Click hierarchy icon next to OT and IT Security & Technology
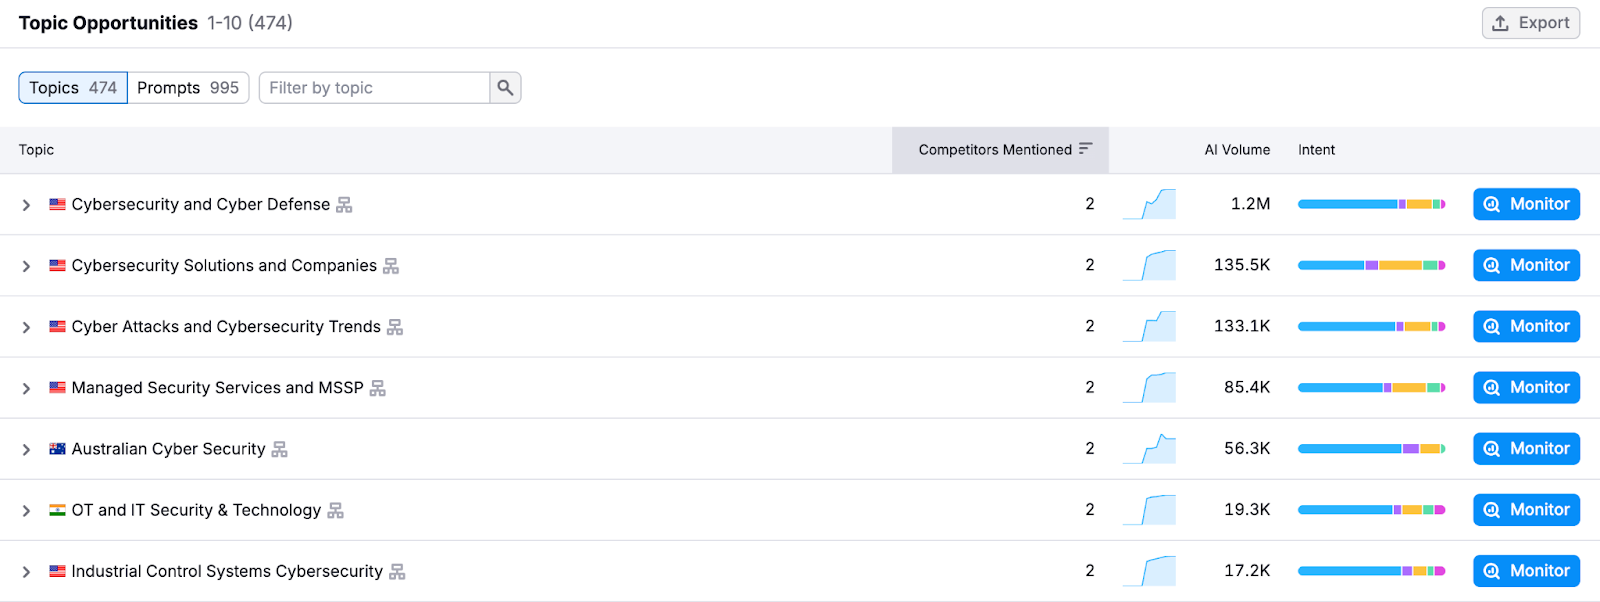 pos(335,511)
